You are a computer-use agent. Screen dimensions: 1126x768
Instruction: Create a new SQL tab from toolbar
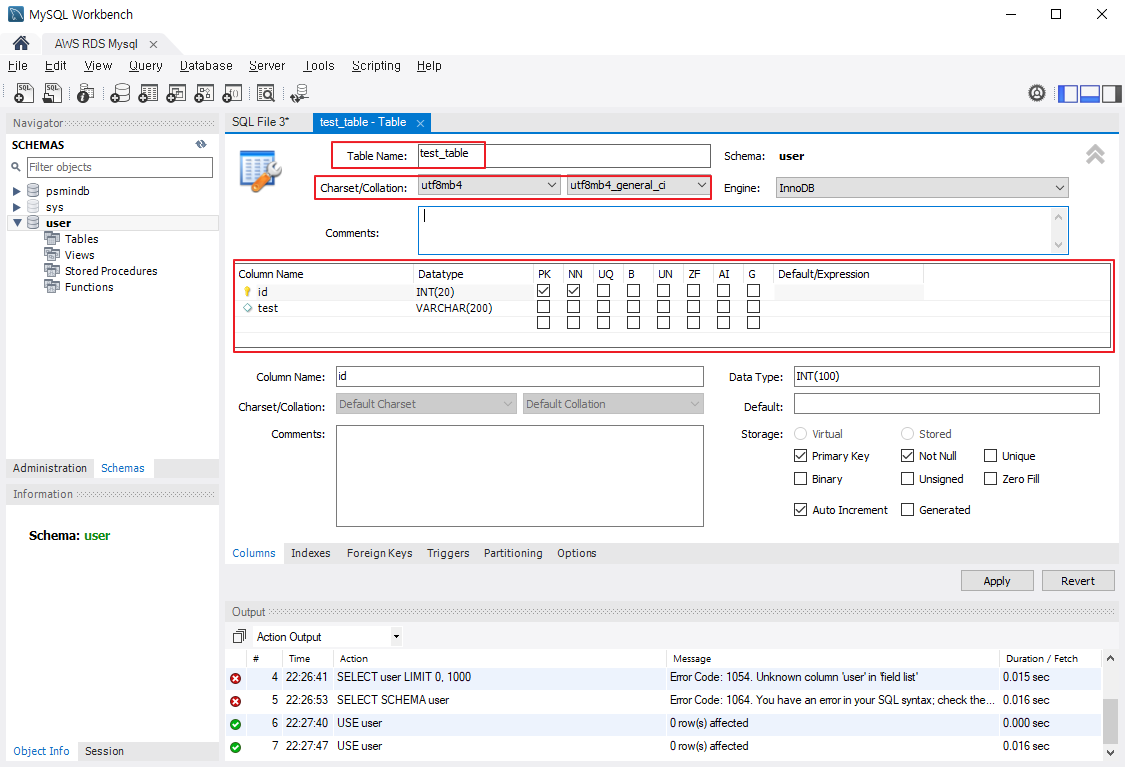tap(24, 93)
